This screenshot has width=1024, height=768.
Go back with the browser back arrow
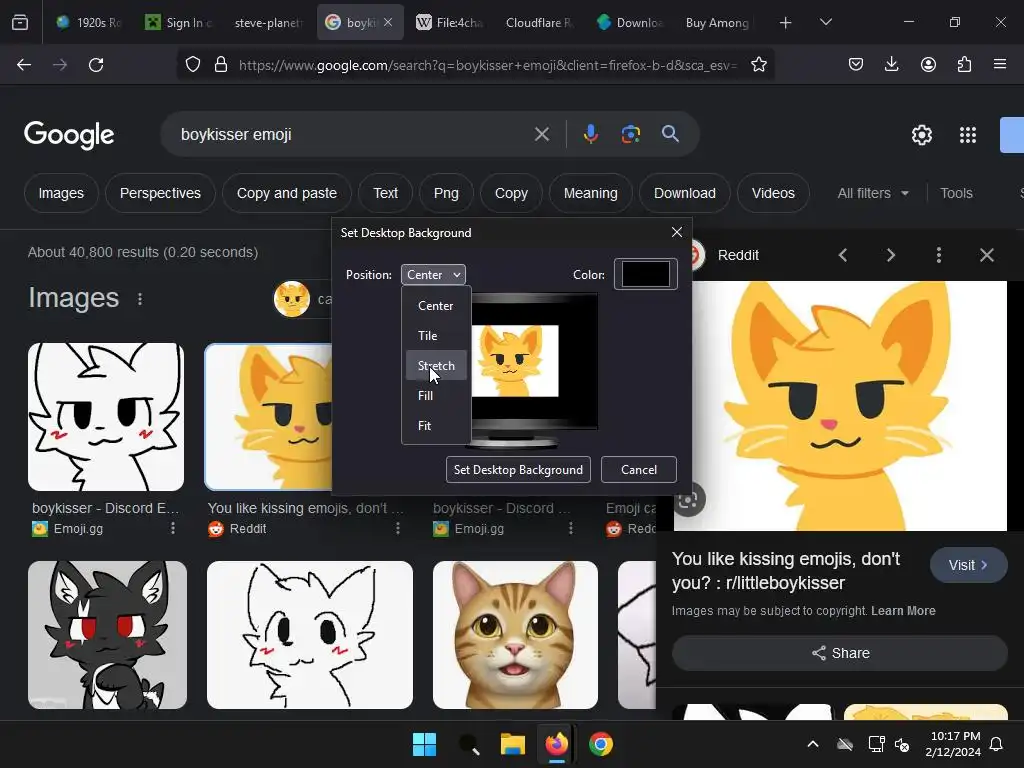(24, 65)
